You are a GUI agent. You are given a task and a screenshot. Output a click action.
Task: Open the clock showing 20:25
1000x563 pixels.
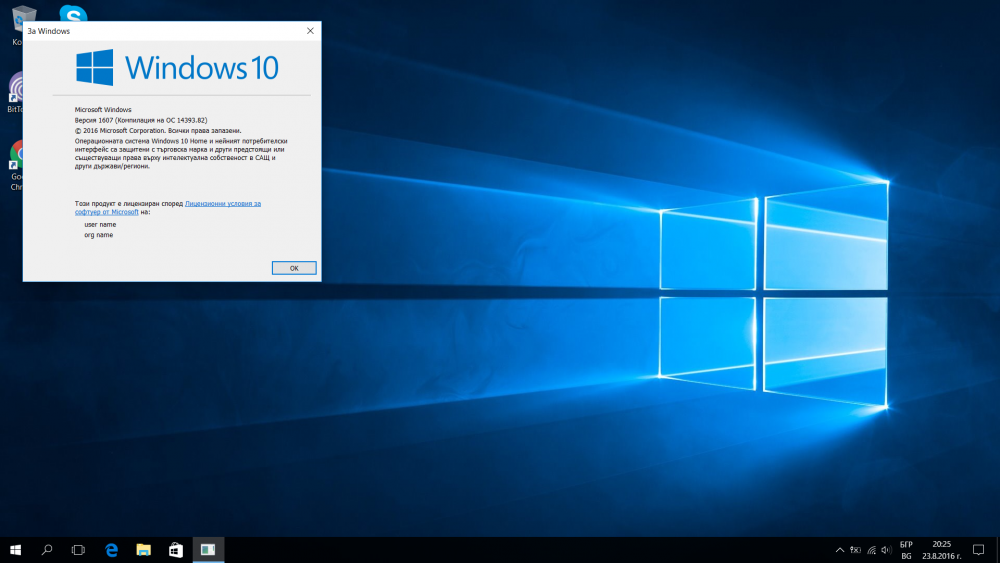coord(941,550)
